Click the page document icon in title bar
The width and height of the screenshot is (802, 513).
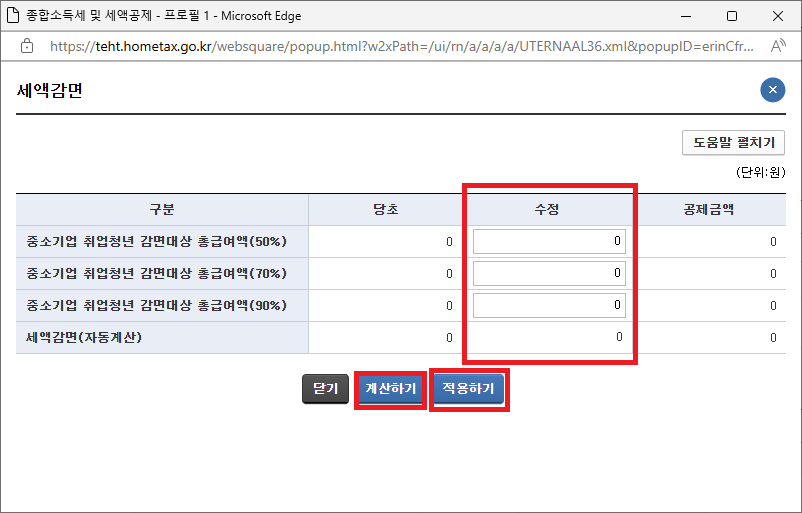coord(13,15)
